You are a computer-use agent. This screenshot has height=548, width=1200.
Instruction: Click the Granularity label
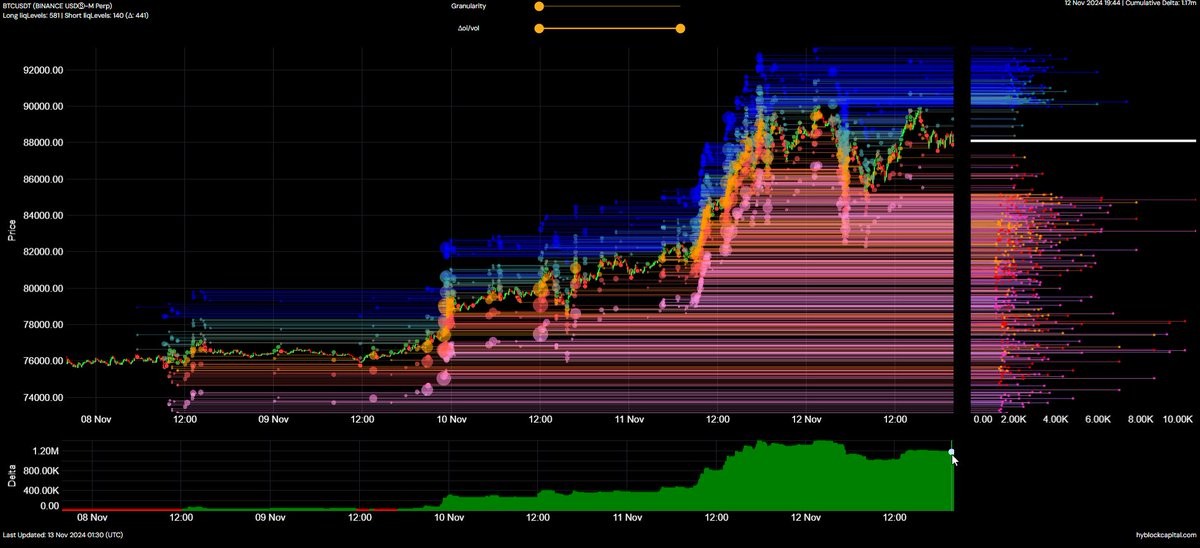(x=468, y=6)
